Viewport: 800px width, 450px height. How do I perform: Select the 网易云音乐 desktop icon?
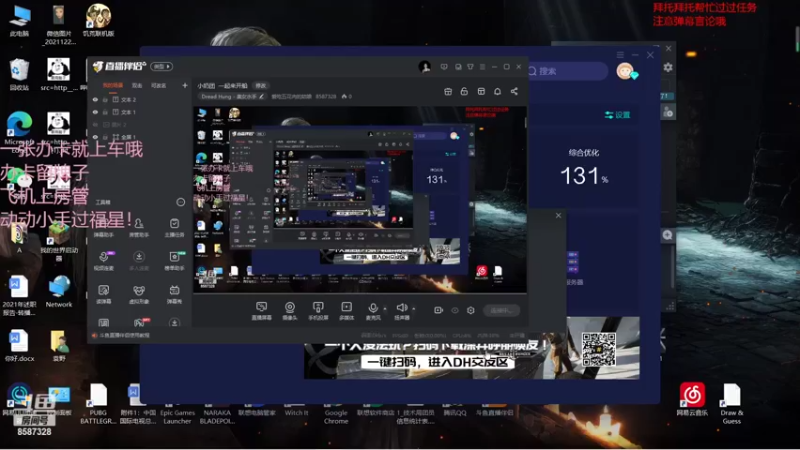tap(692, 400)
